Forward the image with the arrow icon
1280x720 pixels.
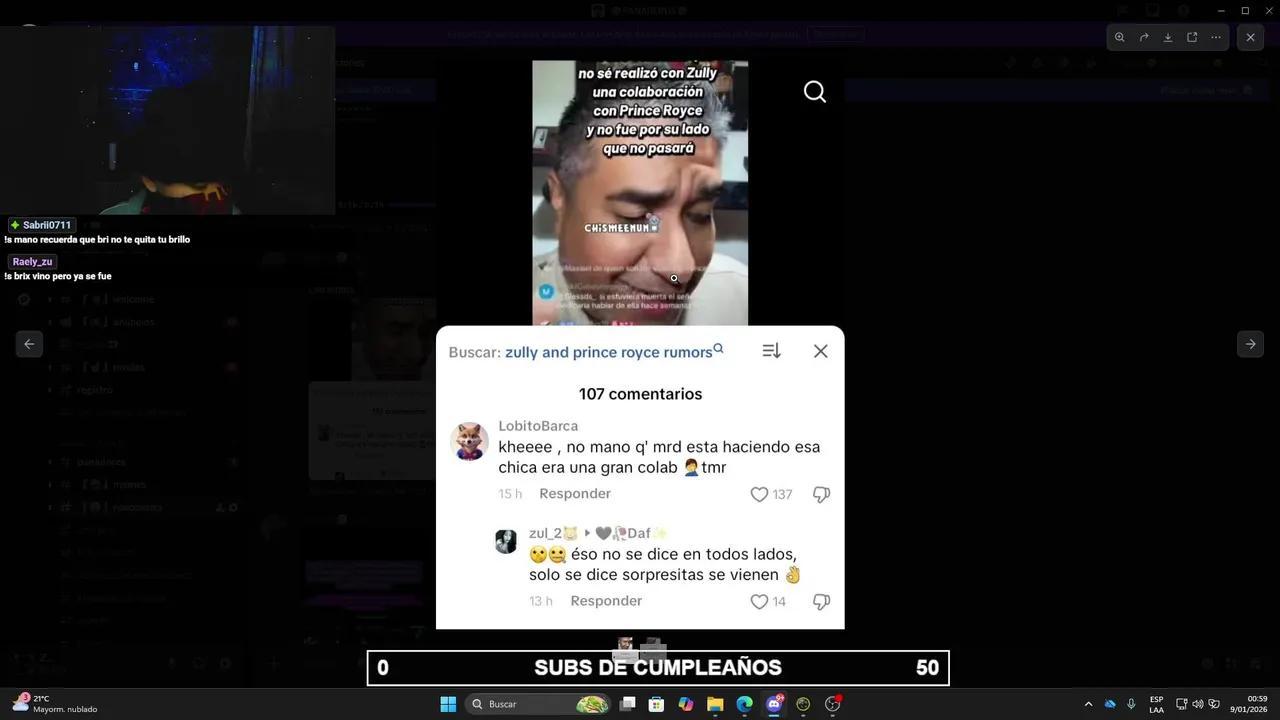(1144, 37)
